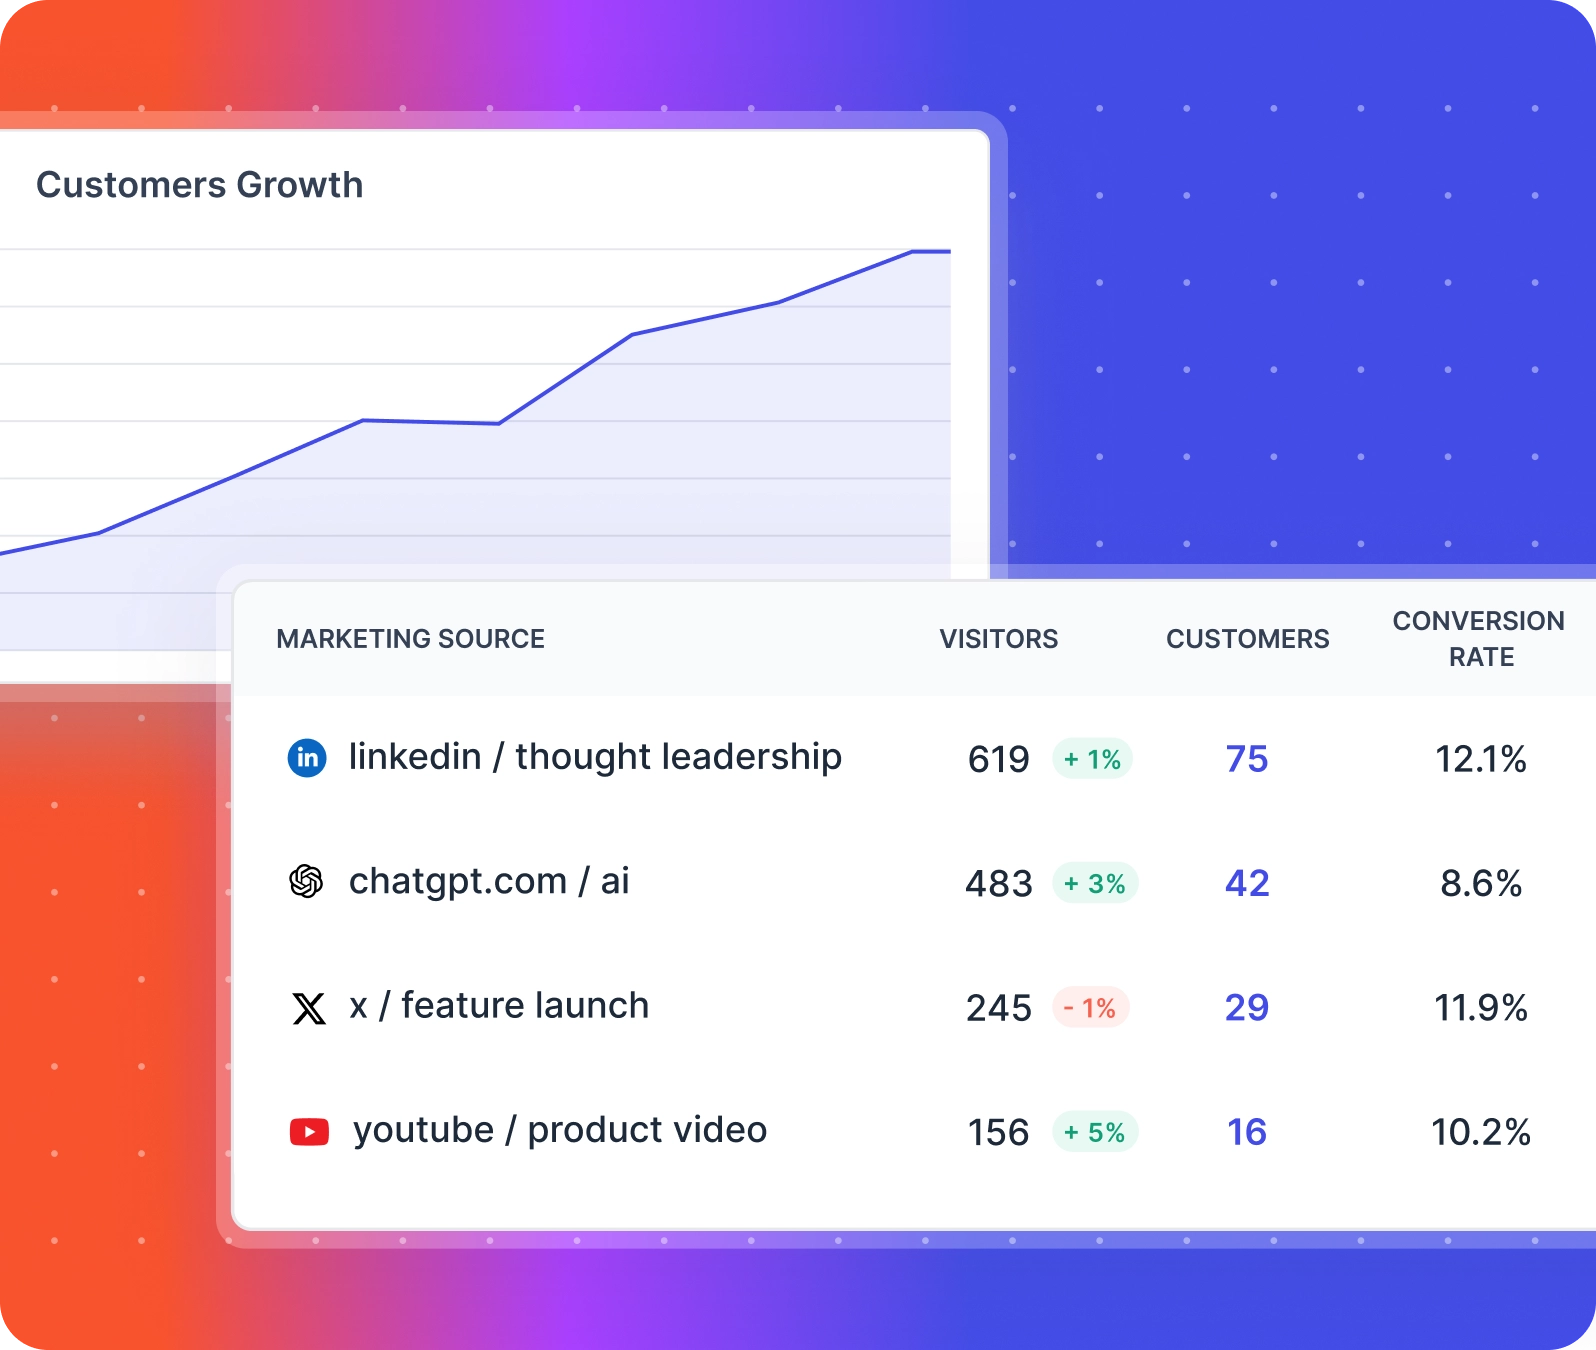Click the X logo icon
Screen dimensions: 1596x1350
coord(308,1008)
